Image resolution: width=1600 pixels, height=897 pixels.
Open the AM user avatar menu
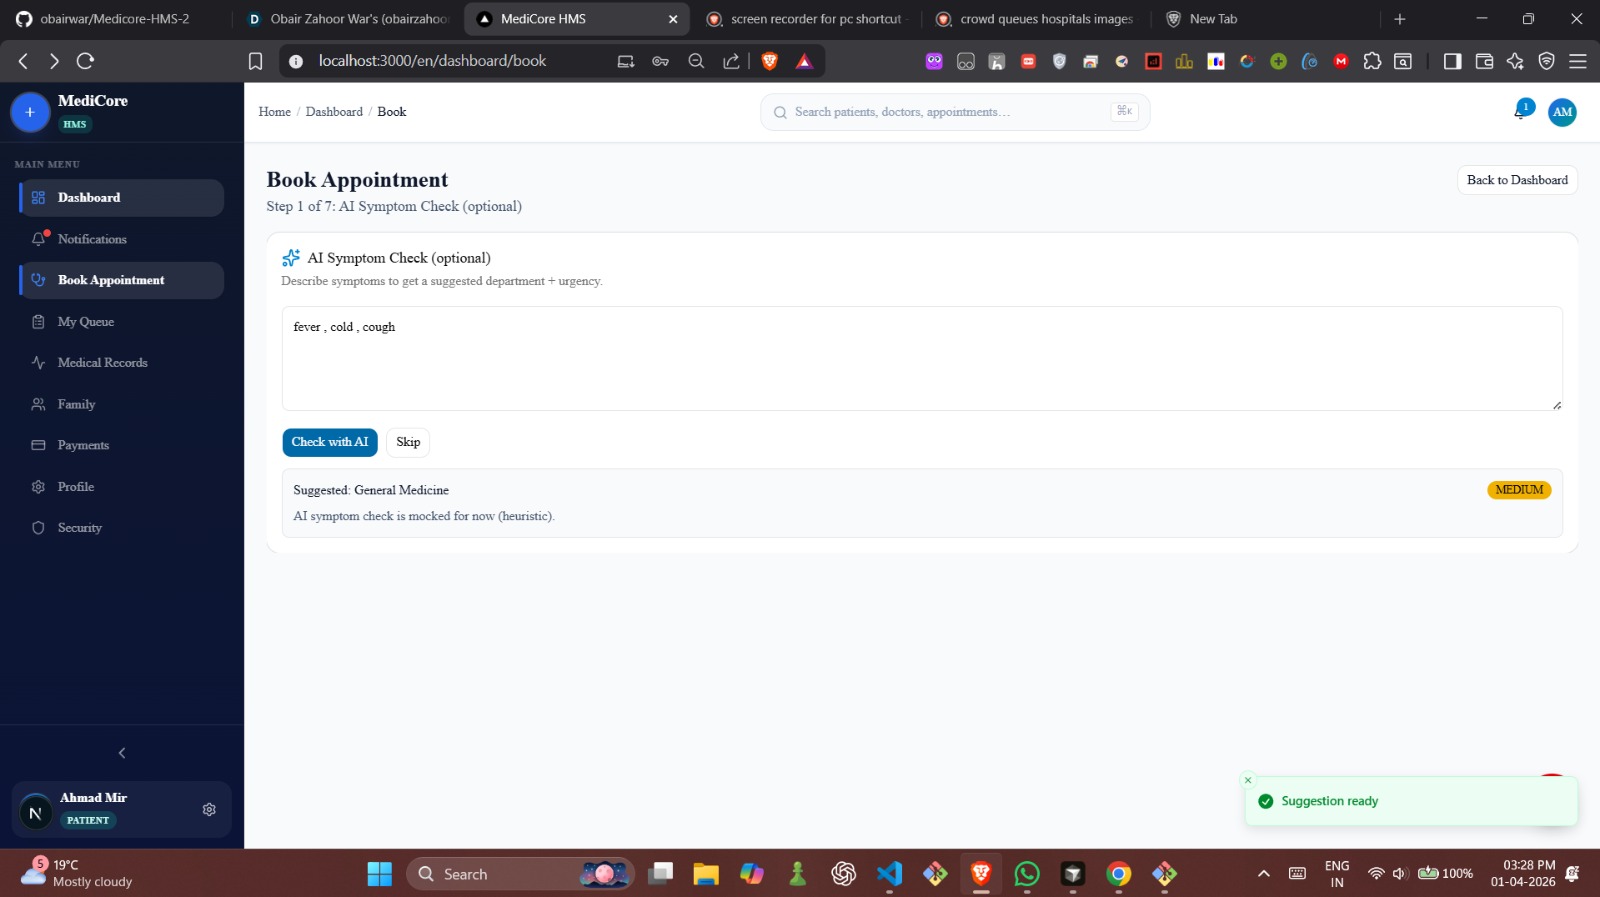coord(1562,112)
